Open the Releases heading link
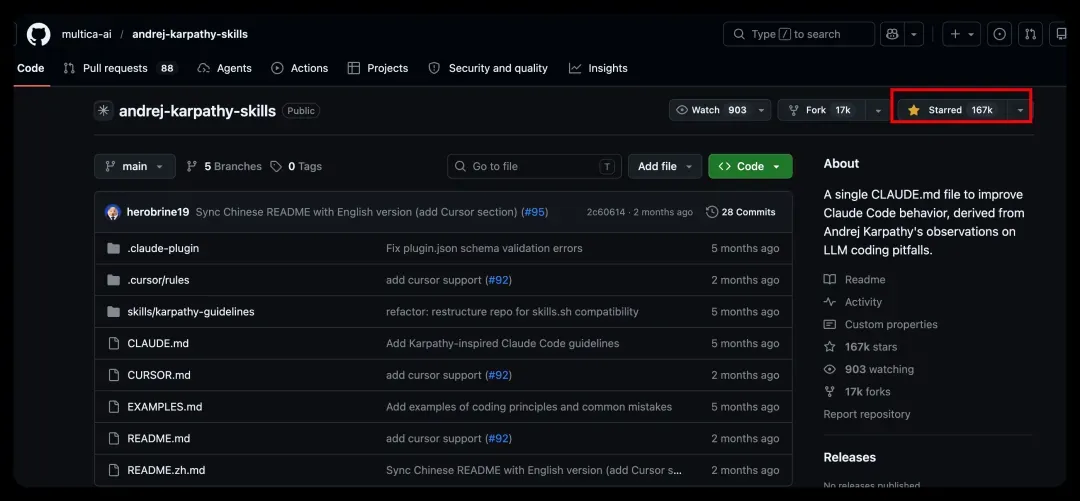 pos(850,458)
